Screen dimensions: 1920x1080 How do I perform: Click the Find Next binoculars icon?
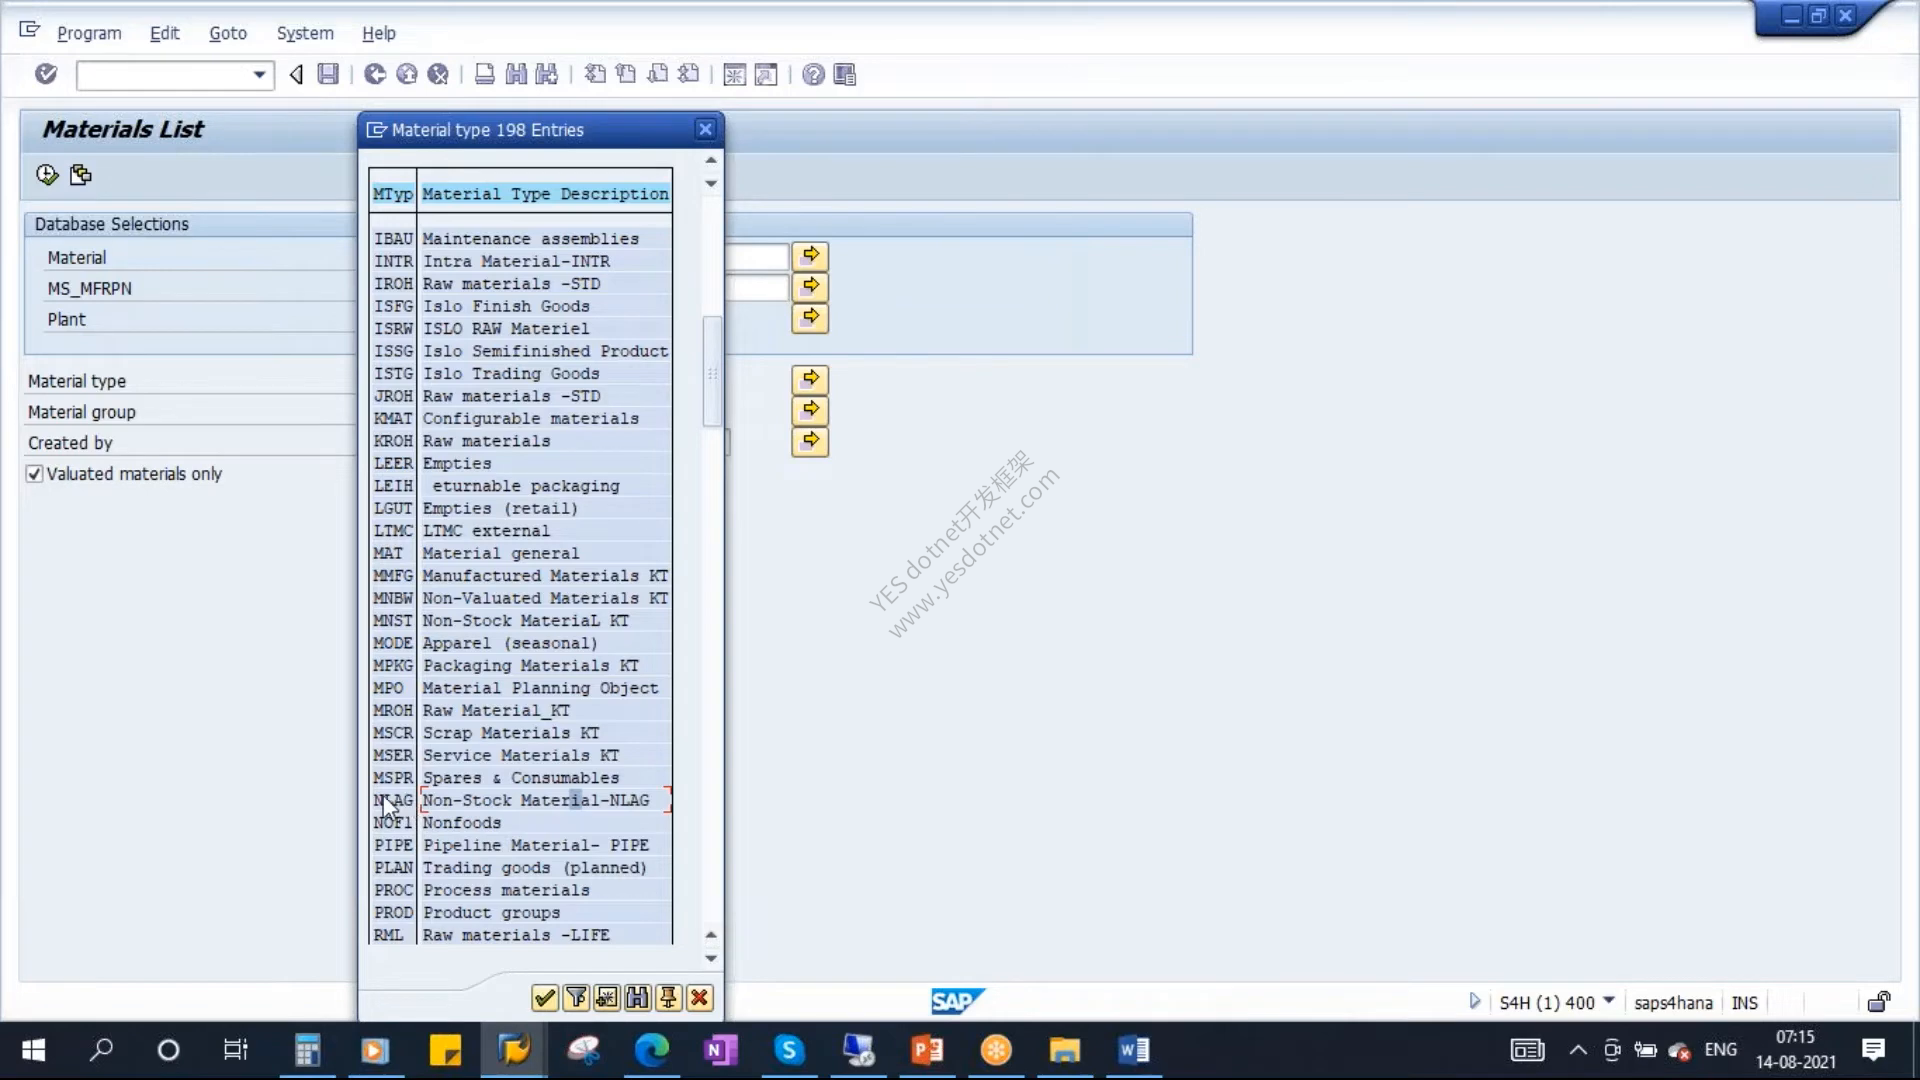[x=547, y=74]
